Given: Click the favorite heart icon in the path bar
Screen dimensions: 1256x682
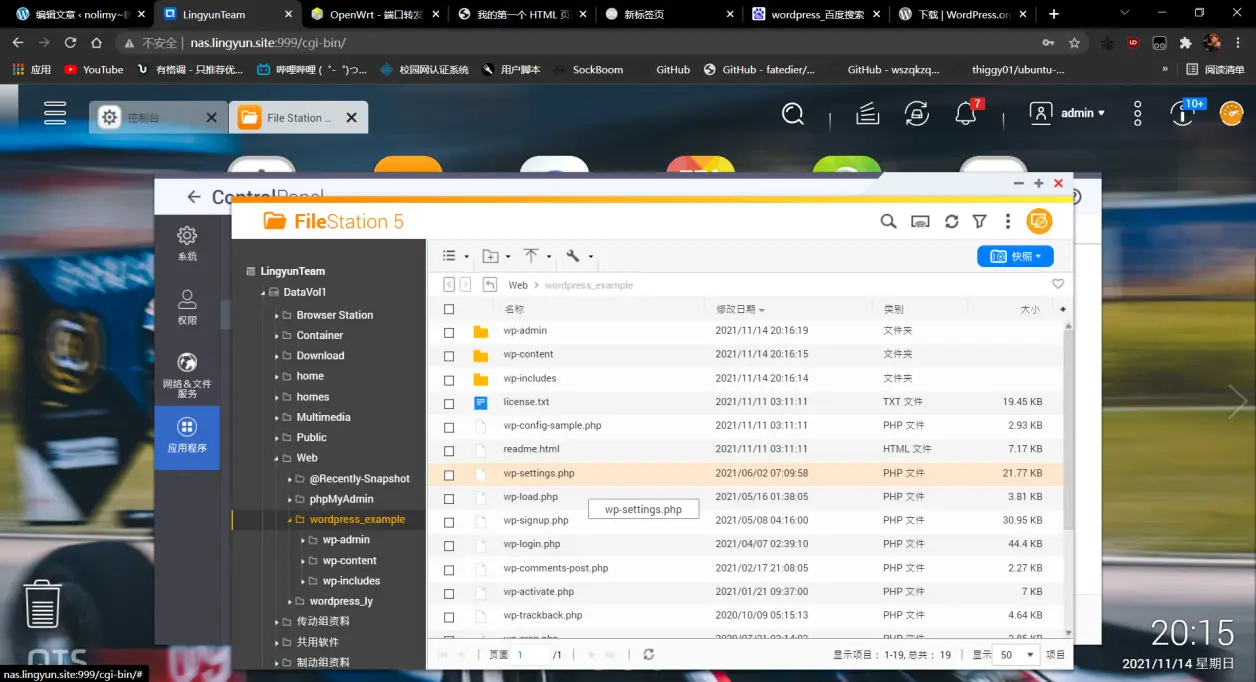Looking at the screenshot, I should coord(1058,284).
